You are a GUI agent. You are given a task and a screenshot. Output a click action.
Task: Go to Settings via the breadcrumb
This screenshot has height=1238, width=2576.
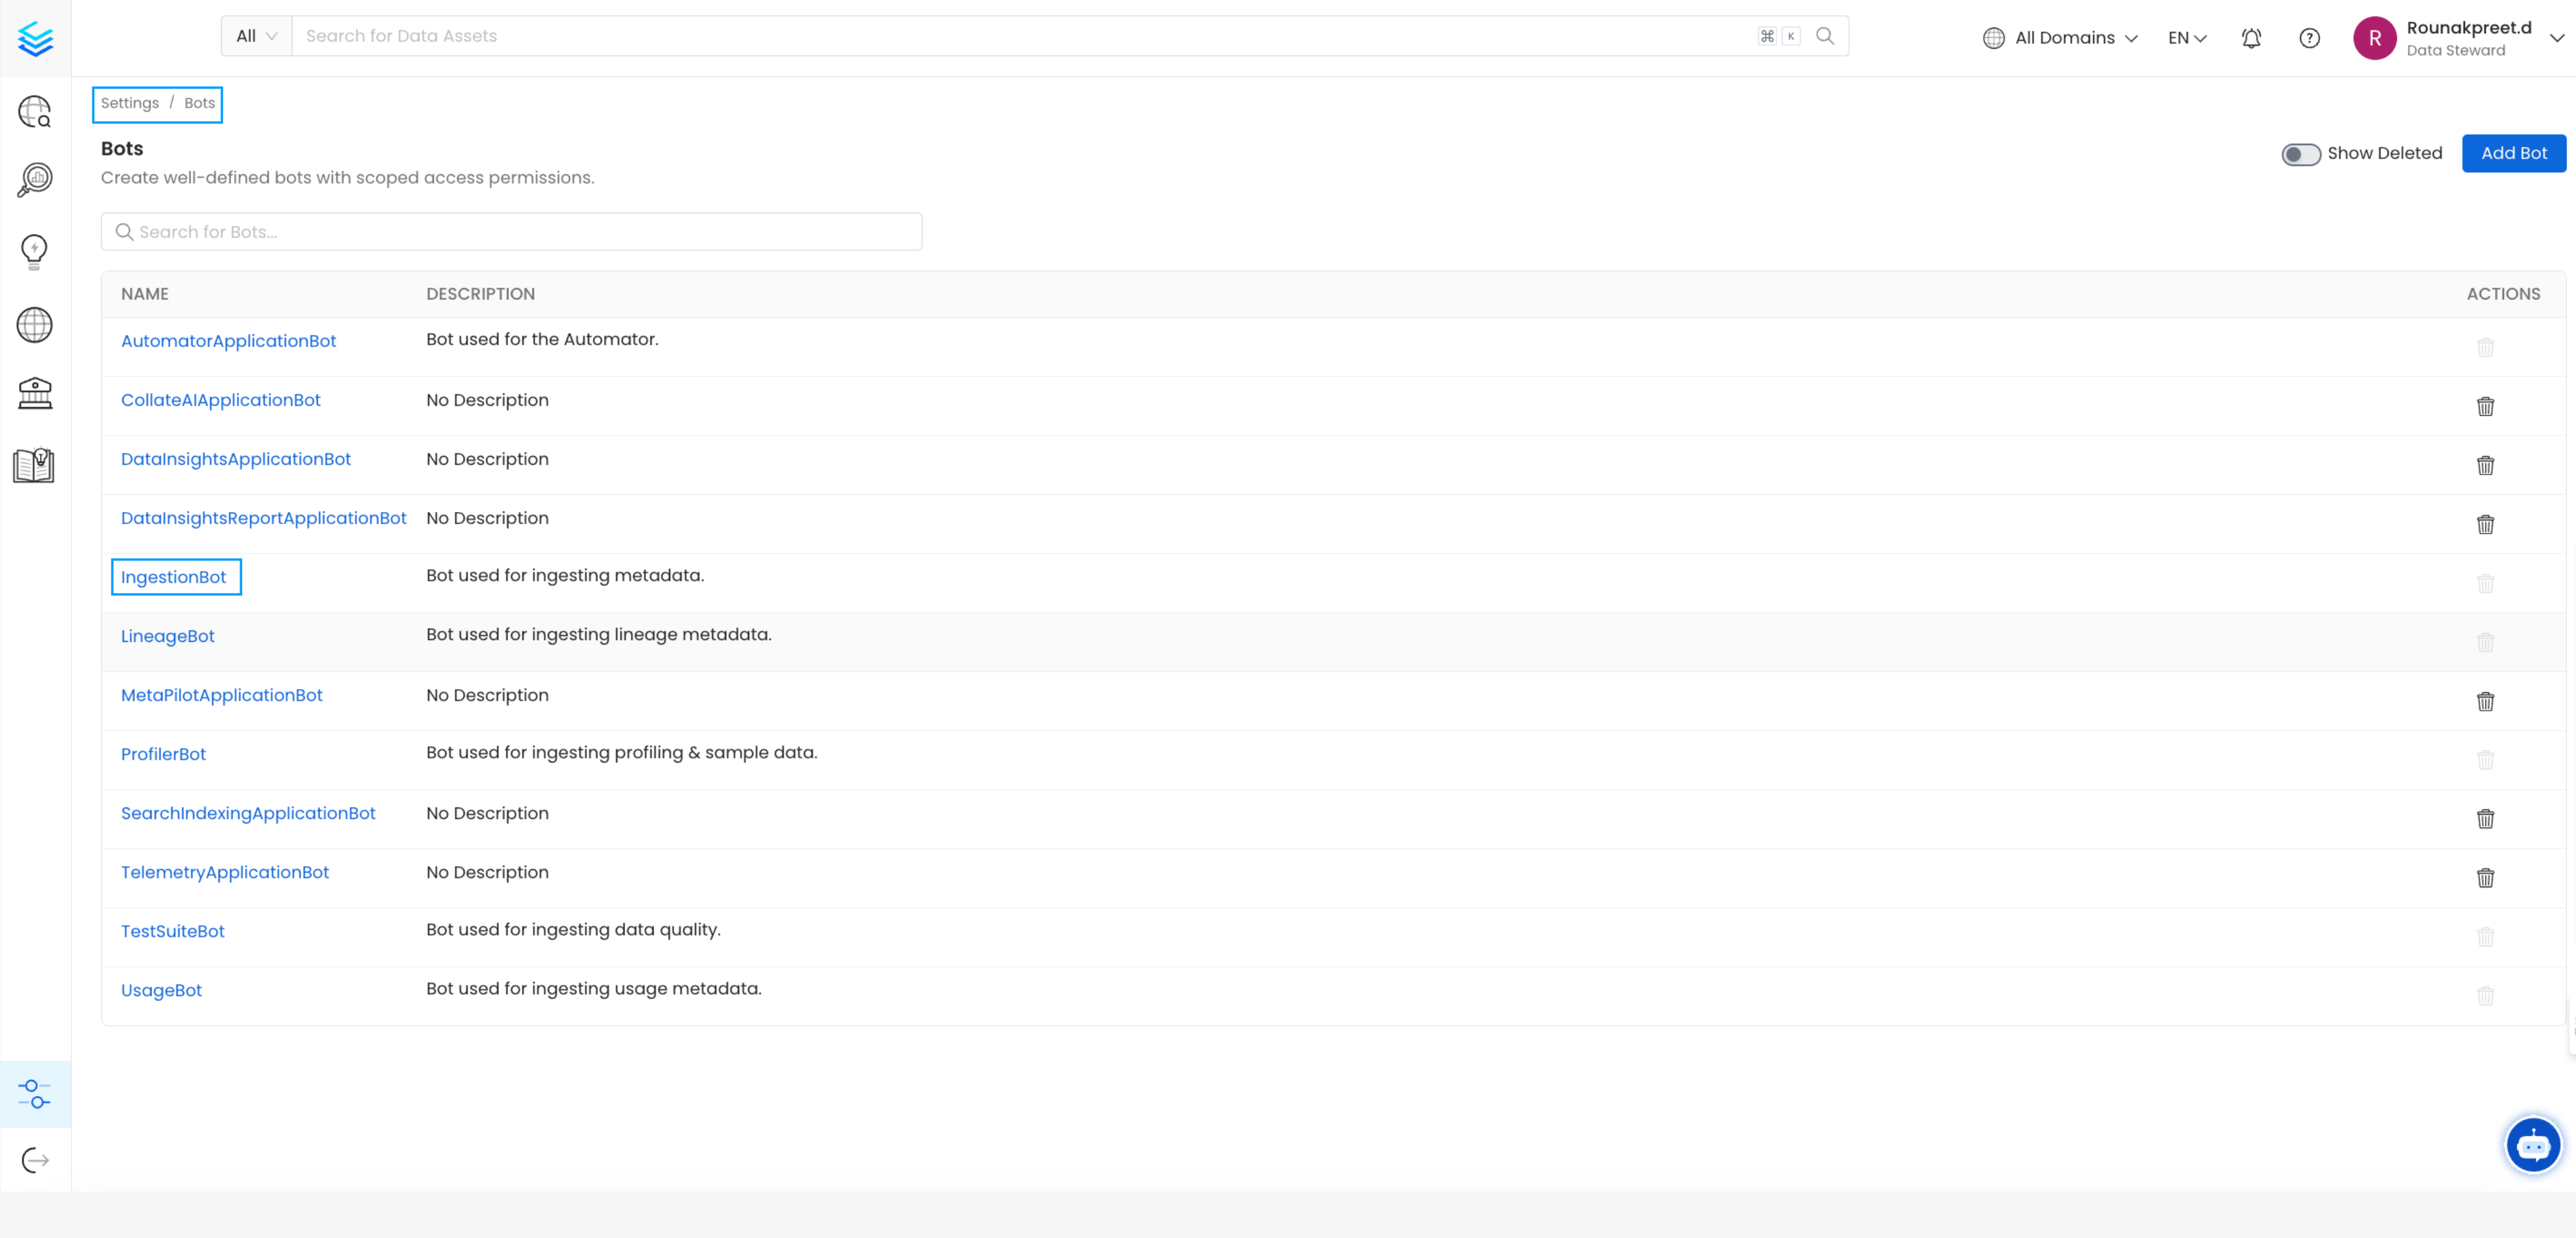[130, 103]
